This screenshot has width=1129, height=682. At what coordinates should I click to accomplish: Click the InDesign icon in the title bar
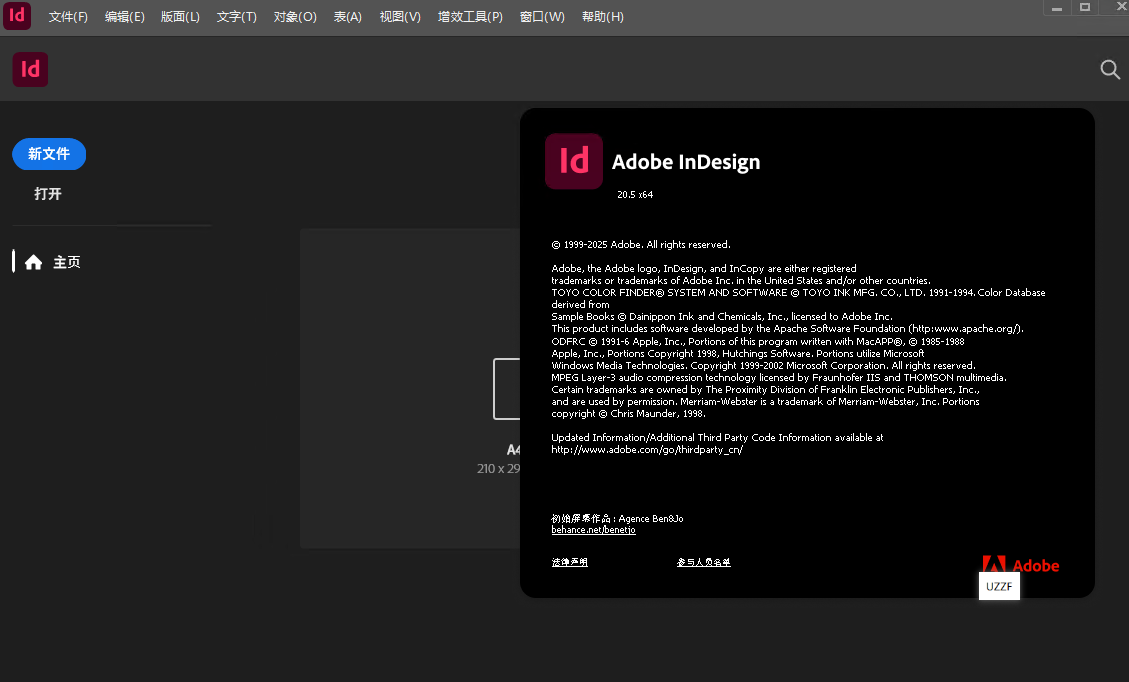17,16
